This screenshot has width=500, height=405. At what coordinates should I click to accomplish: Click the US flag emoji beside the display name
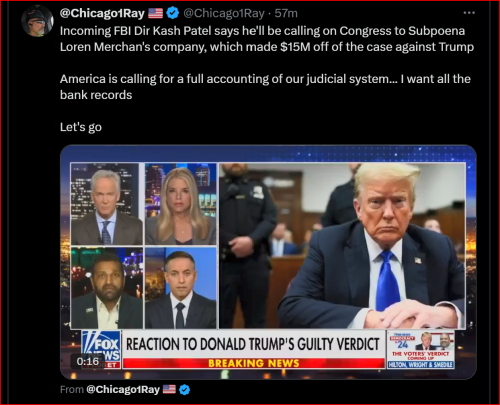pos(155,13)
